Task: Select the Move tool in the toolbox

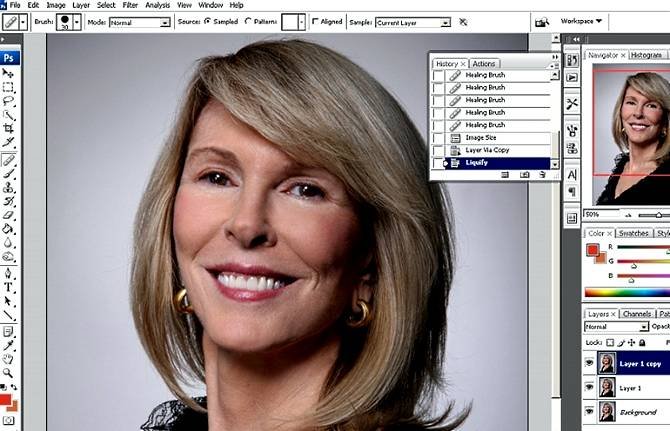Action: (9, 73)
